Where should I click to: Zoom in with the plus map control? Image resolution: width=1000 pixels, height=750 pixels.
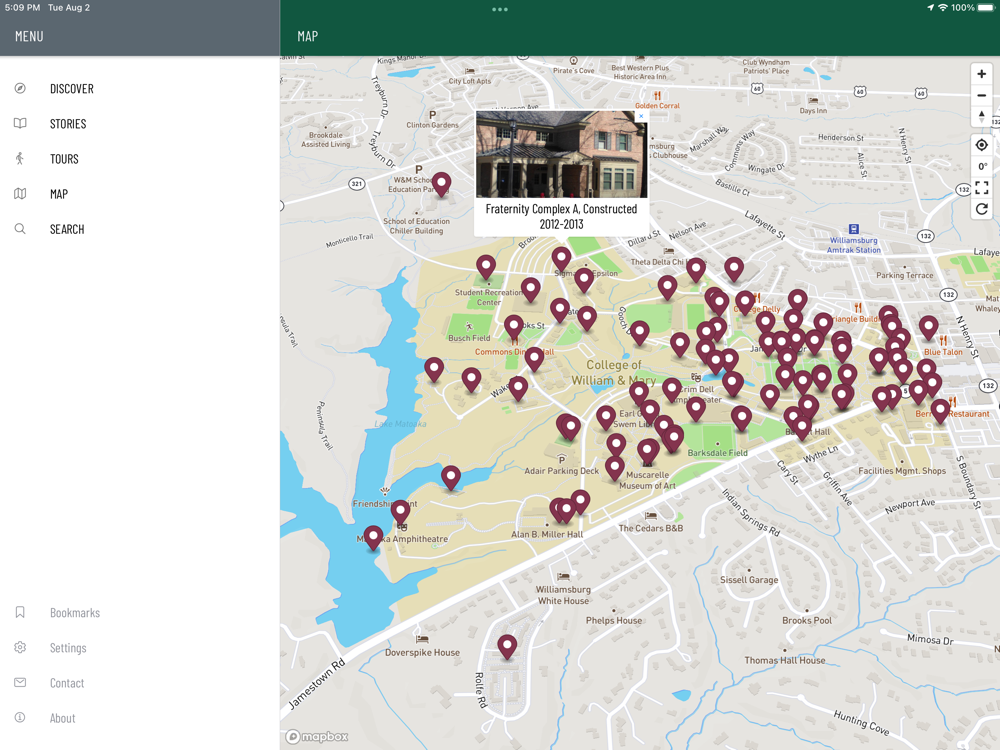(x=982, y=75)
